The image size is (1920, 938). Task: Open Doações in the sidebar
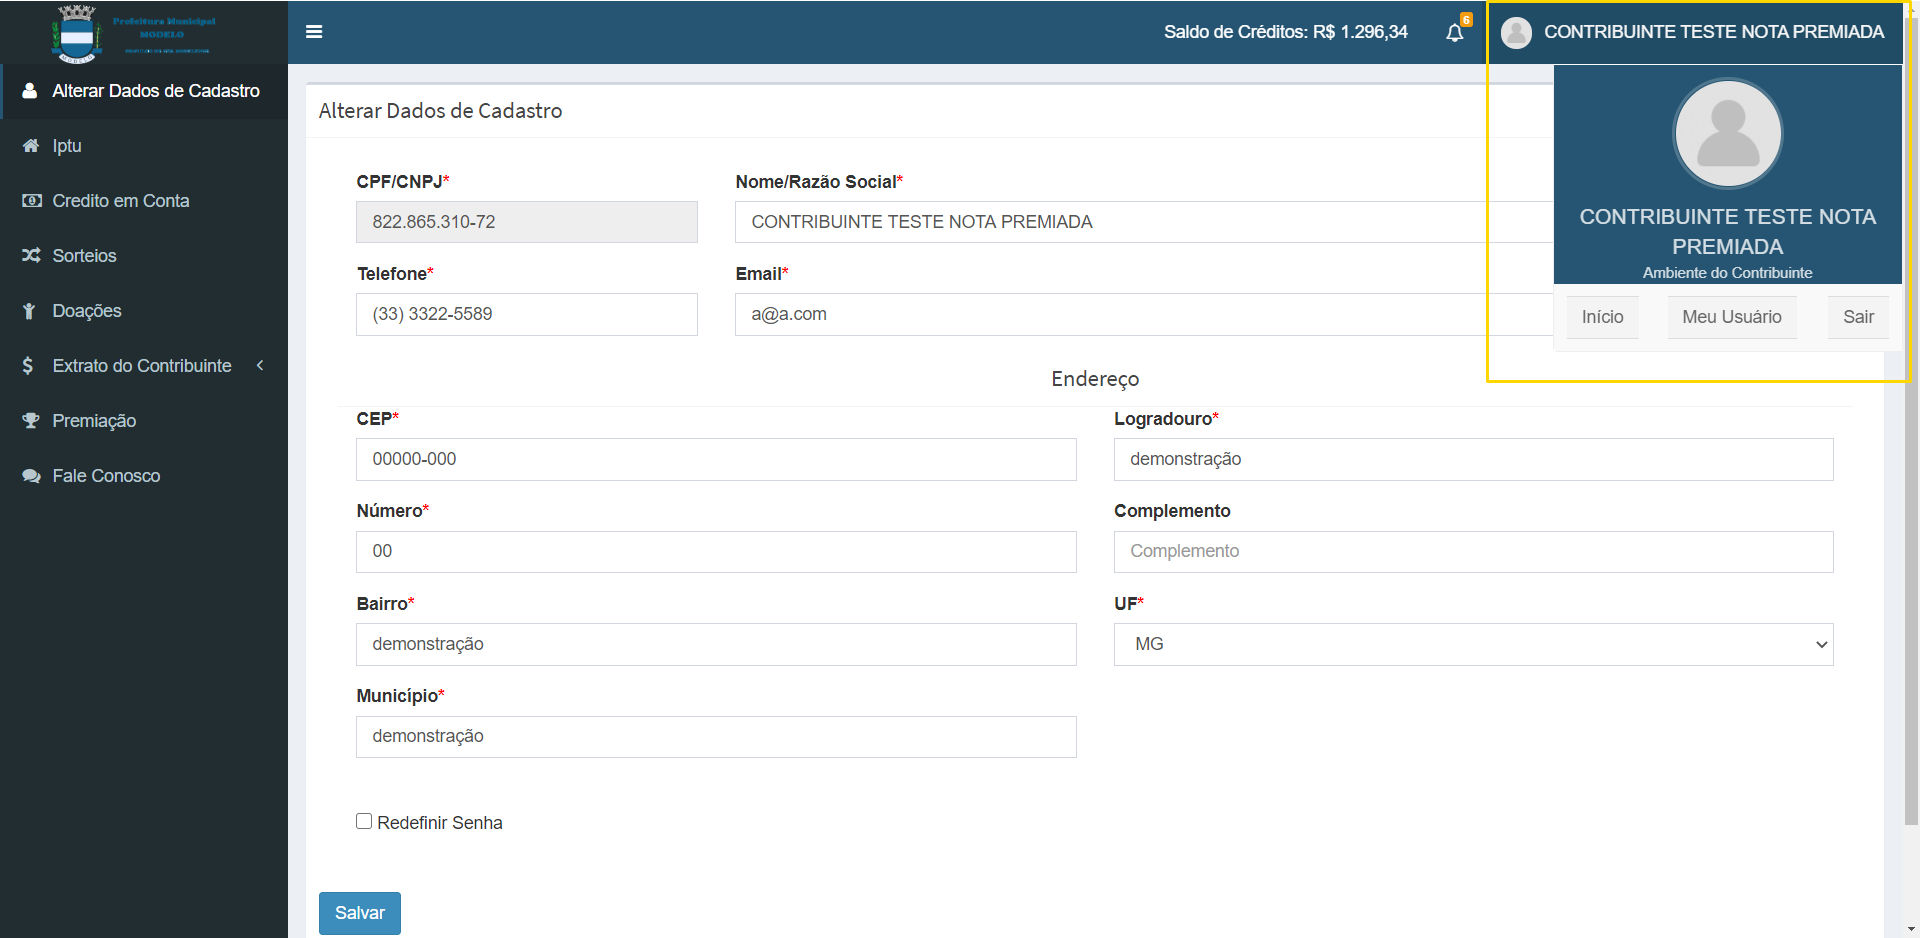(x=87, y=311)
